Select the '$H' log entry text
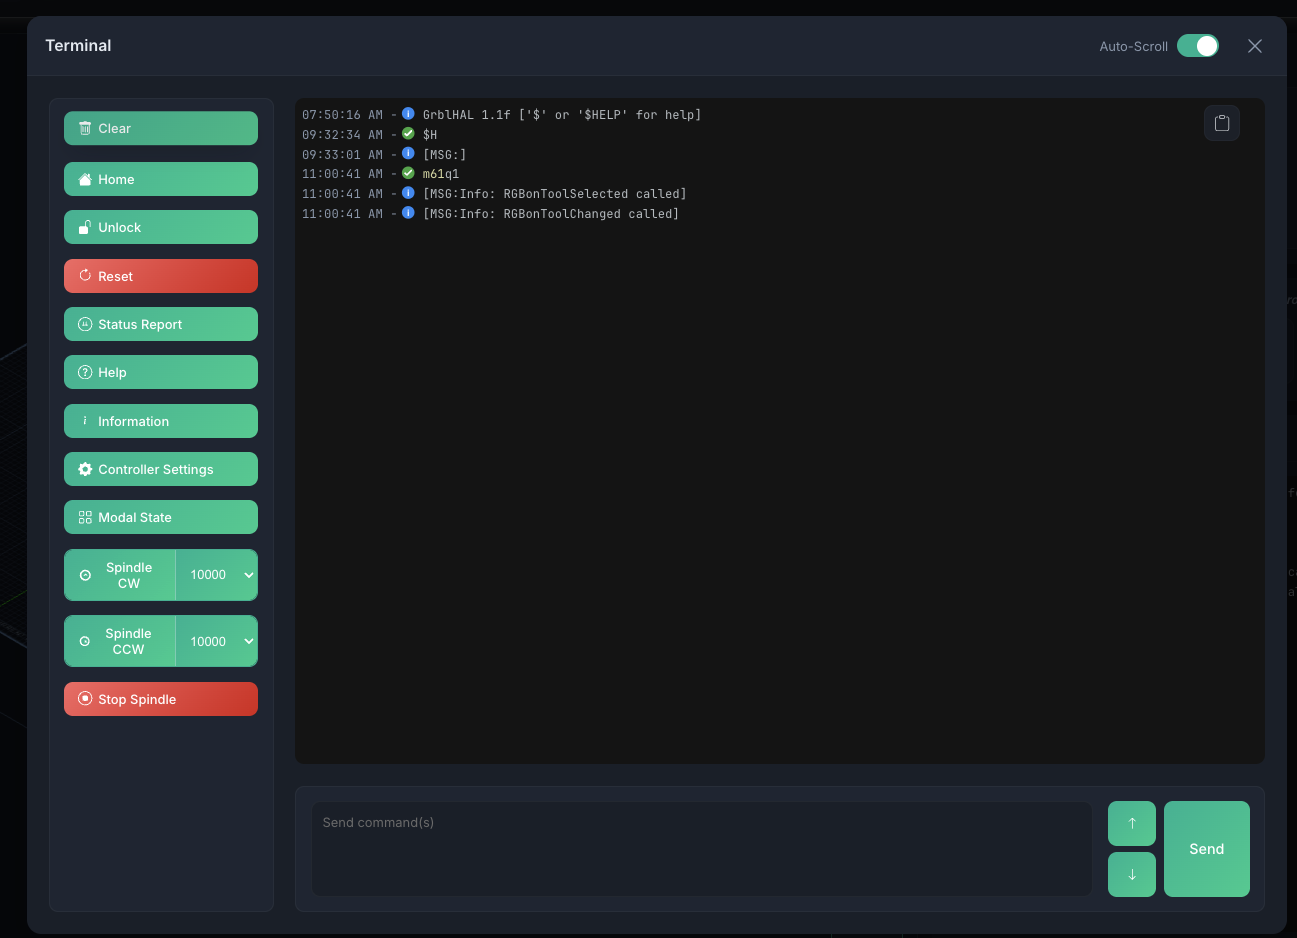The image size is (1297, 938). pyautogui.click(x=430, y=135)
